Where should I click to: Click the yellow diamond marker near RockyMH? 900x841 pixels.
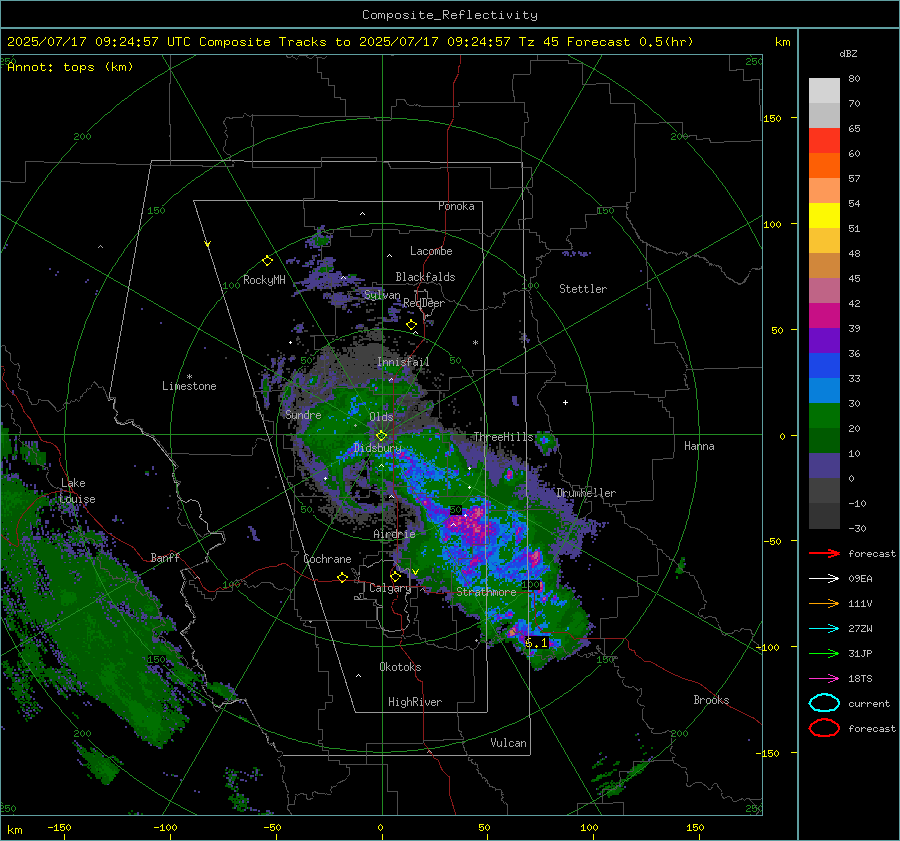tap(267, 261)
